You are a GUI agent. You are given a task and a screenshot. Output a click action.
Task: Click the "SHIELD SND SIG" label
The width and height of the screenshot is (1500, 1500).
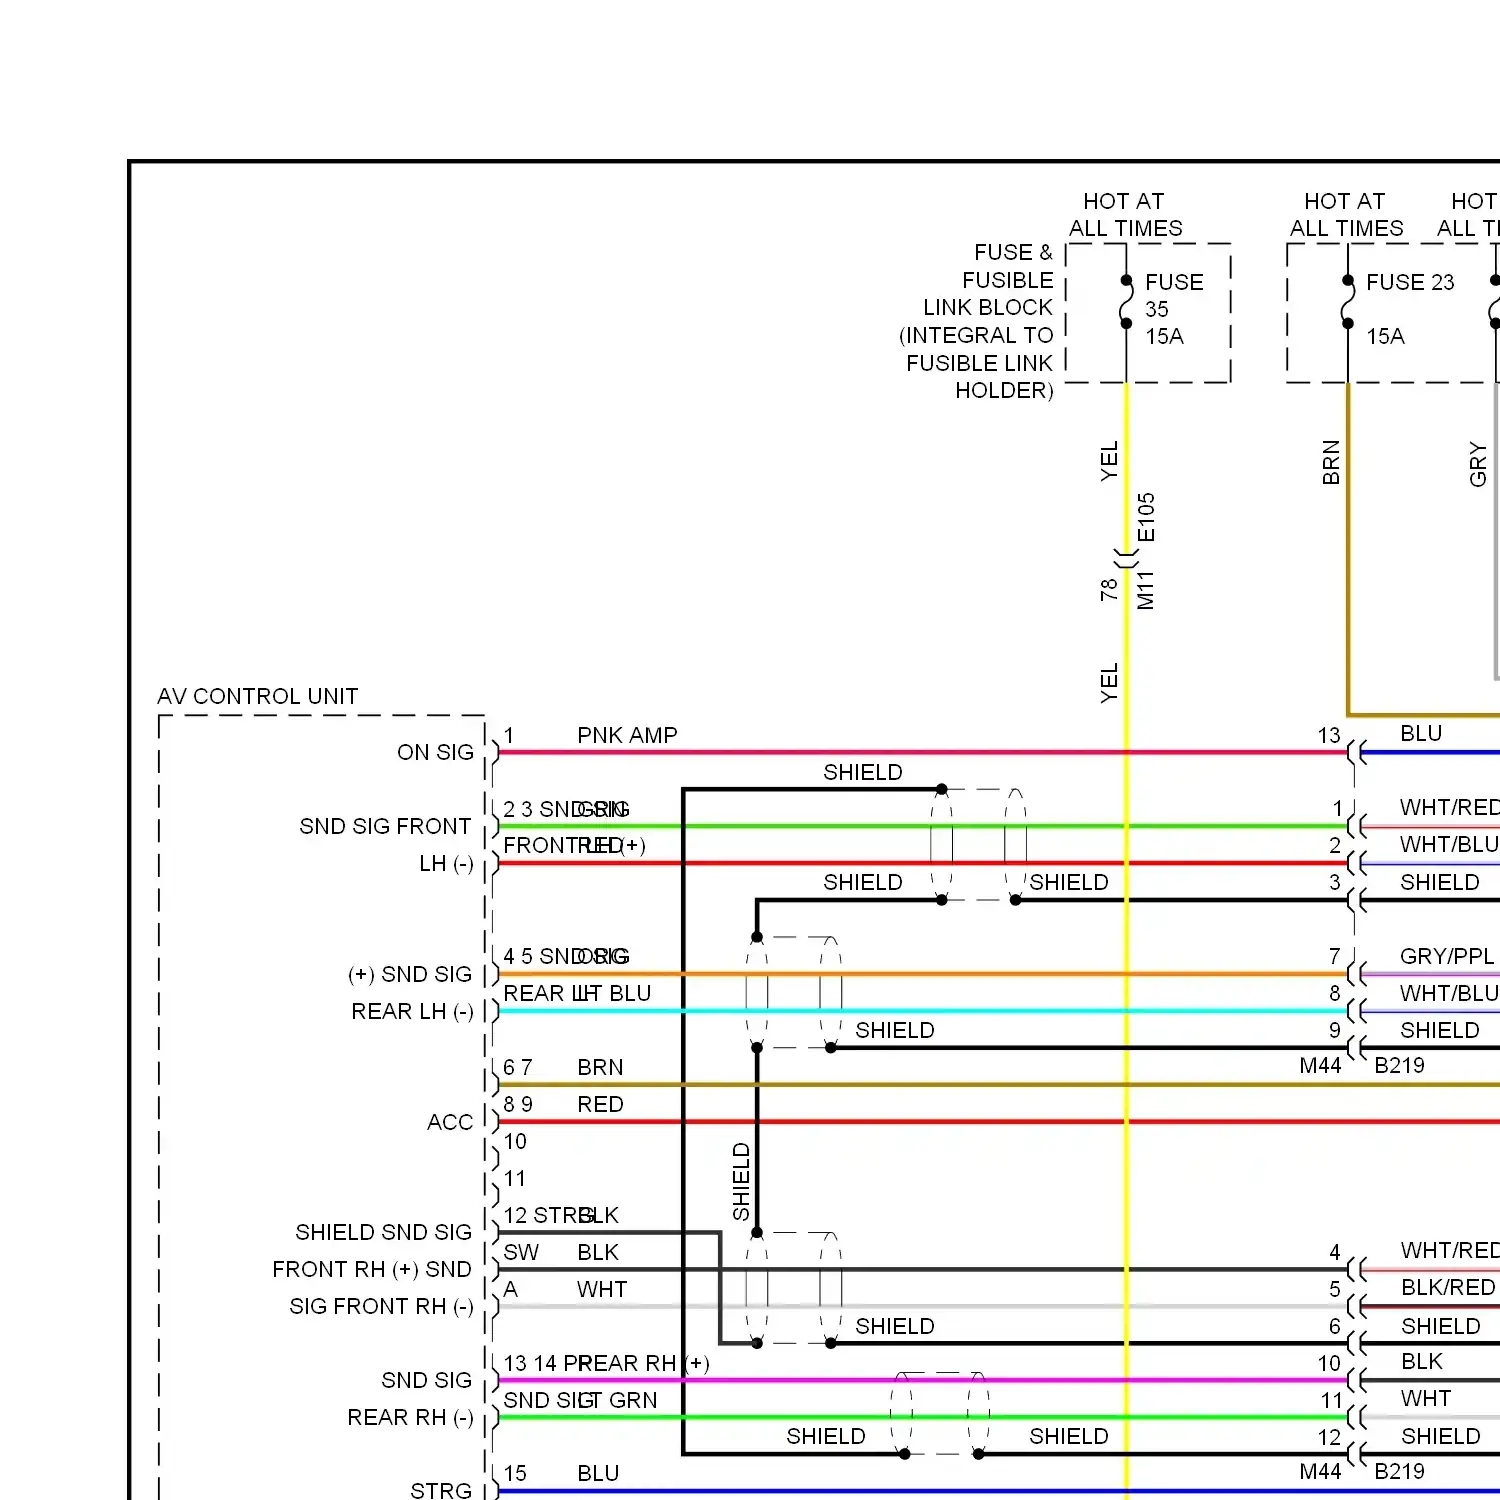point(383,1232)
